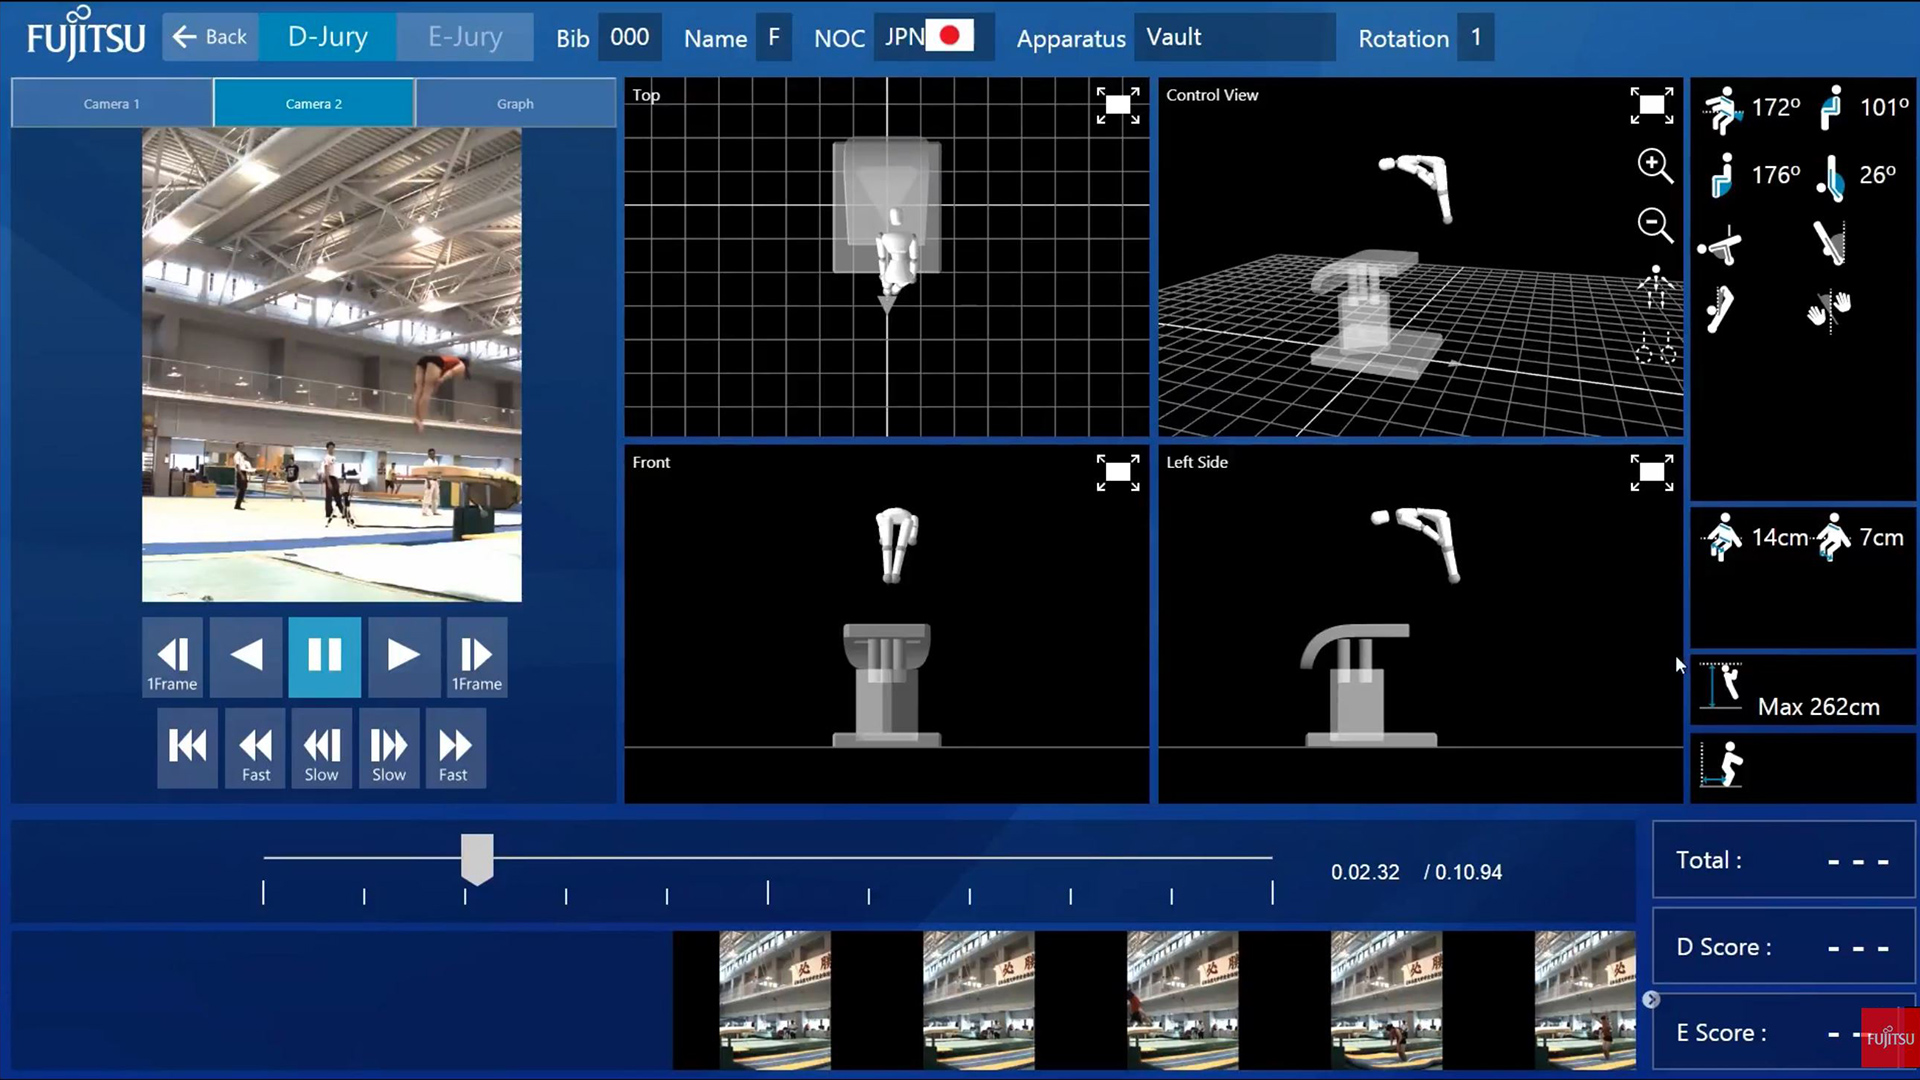
Task: Click the Name field showing F
Action: point(773,37)
